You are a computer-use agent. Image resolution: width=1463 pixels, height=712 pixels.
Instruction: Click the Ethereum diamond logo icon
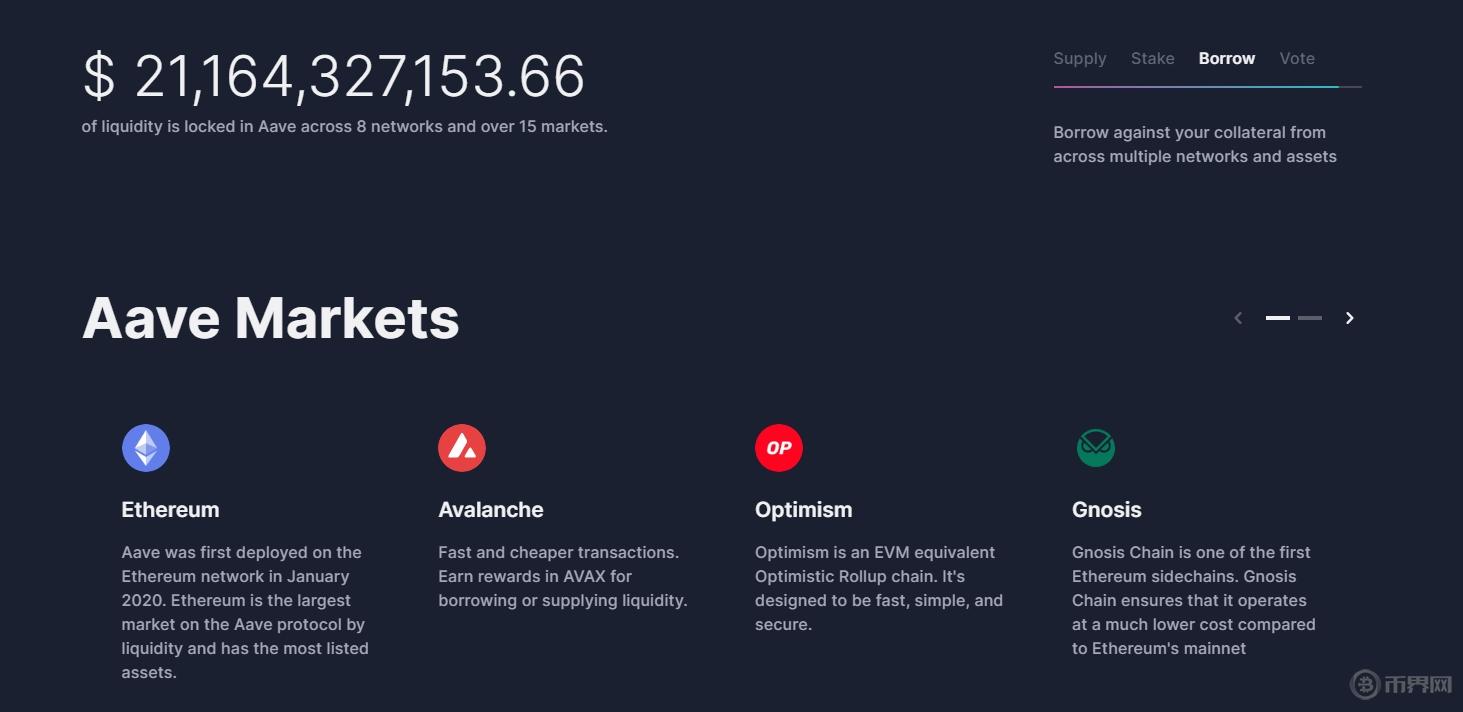pos(146,448)
